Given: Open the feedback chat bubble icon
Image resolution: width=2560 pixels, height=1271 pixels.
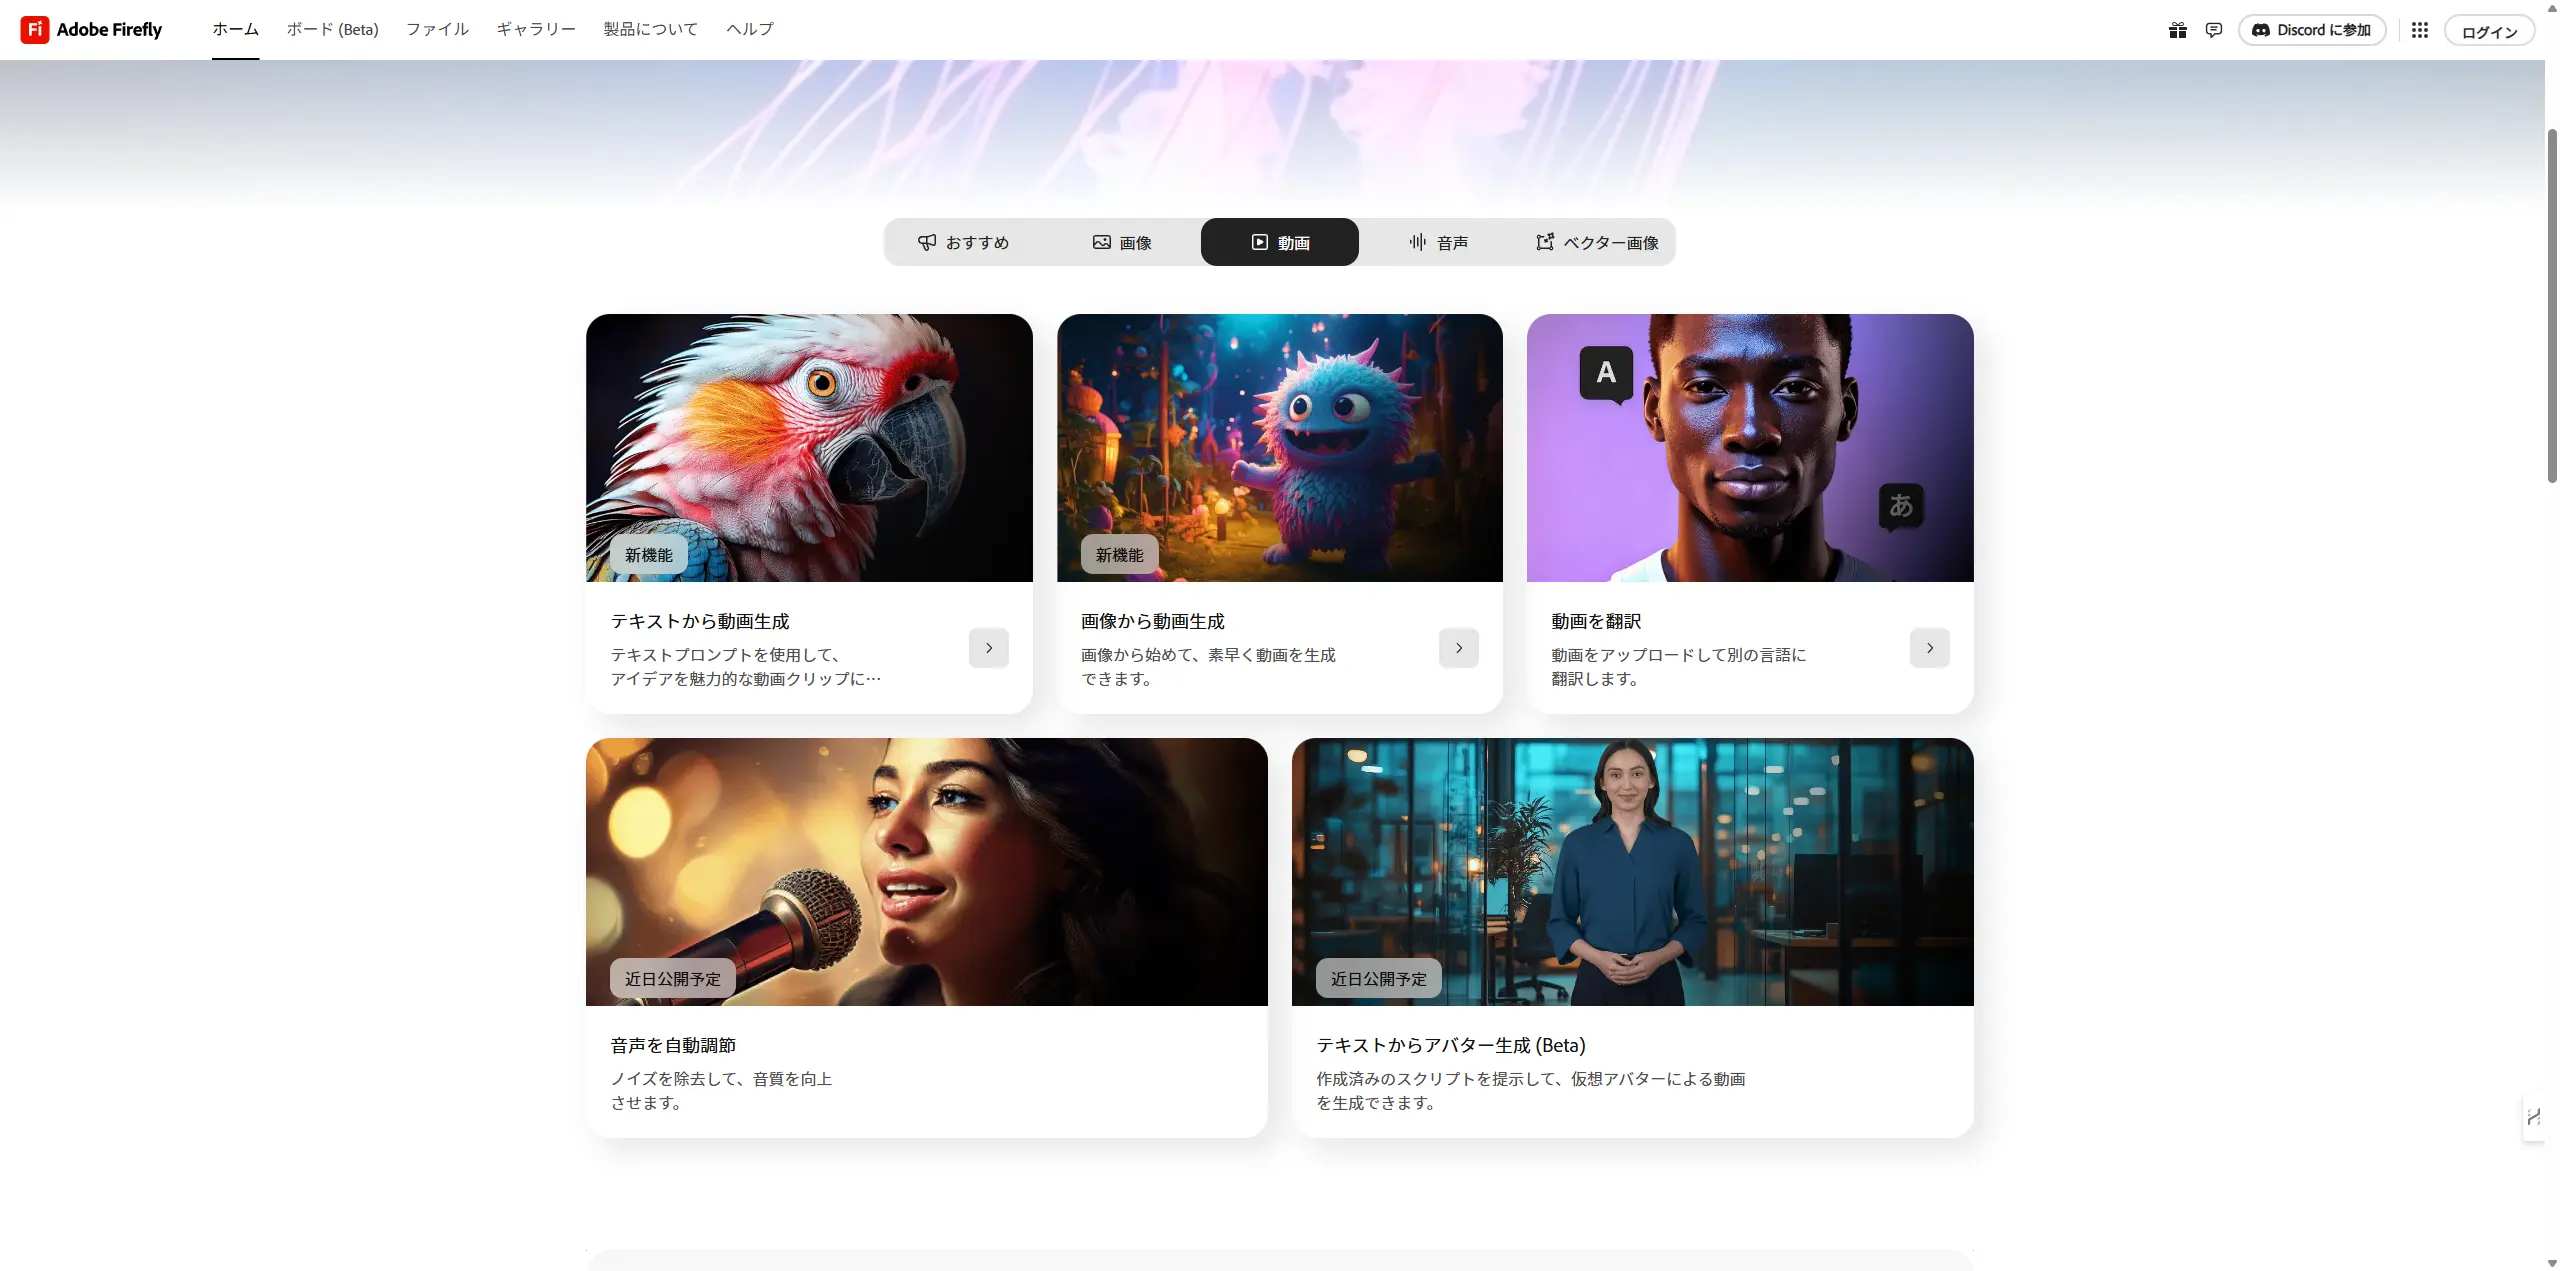Looking at the screenshot, I should (x=2214, y=30).
